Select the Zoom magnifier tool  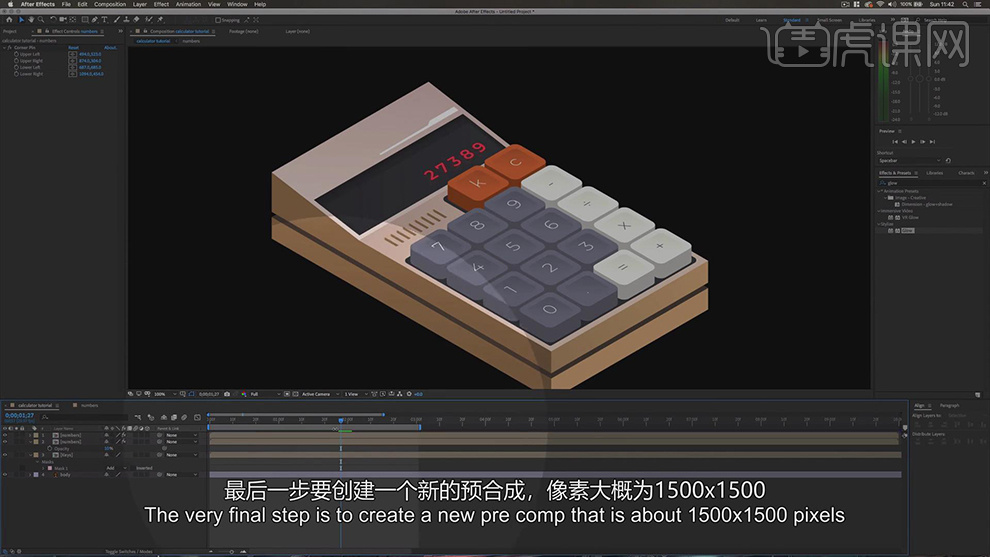click(41, 20)
